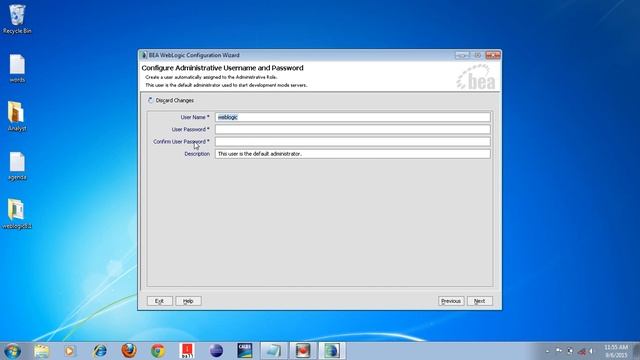
Task: Click the BEA WebLogic Configuration Wizard title icon
Action: [144, 55]
